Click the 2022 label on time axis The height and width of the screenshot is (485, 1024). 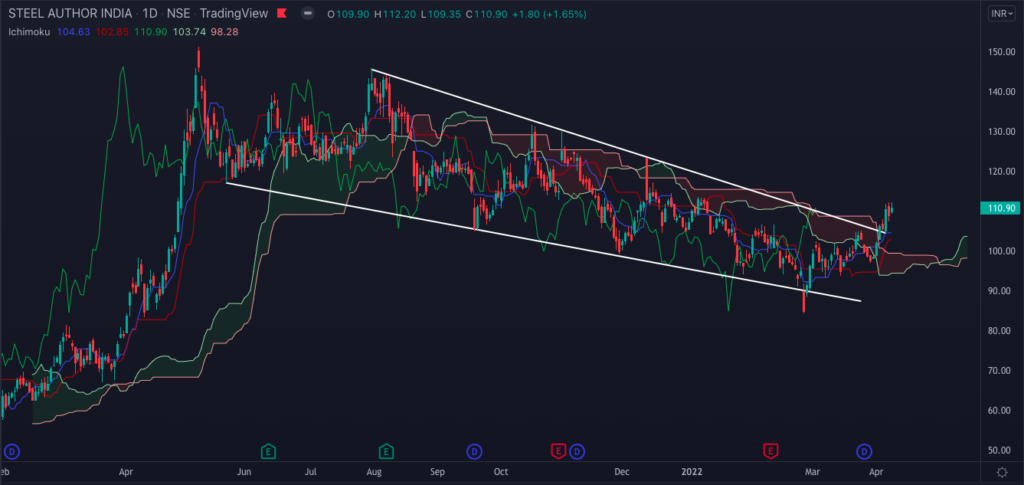click(x=692, y=471)
